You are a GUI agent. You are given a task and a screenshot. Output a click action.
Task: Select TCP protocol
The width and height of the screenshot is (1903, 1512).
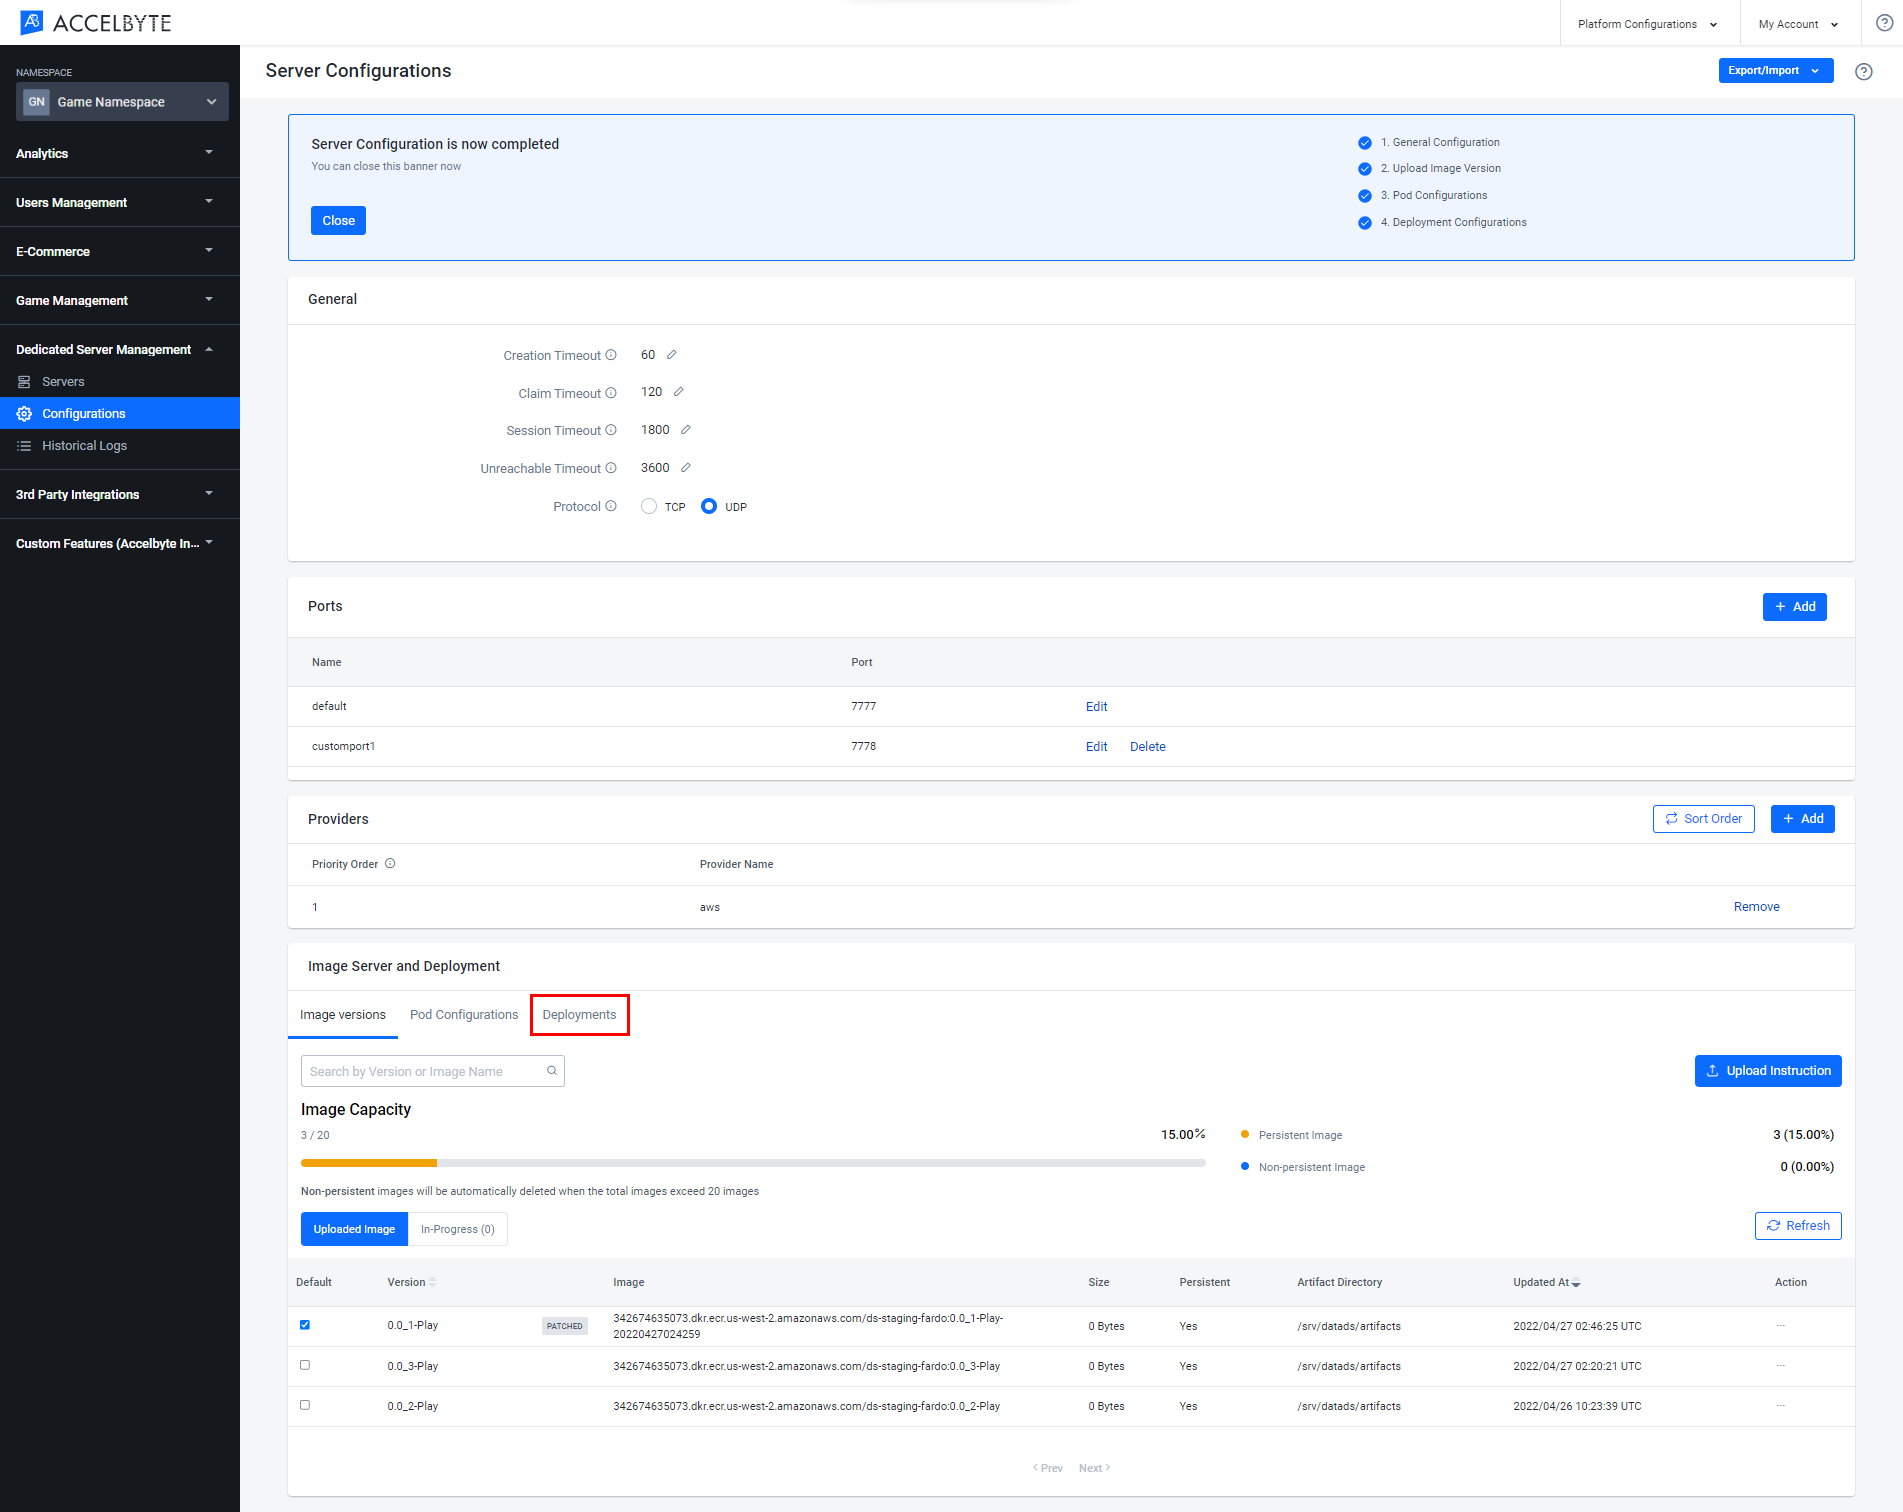point(649,506)
